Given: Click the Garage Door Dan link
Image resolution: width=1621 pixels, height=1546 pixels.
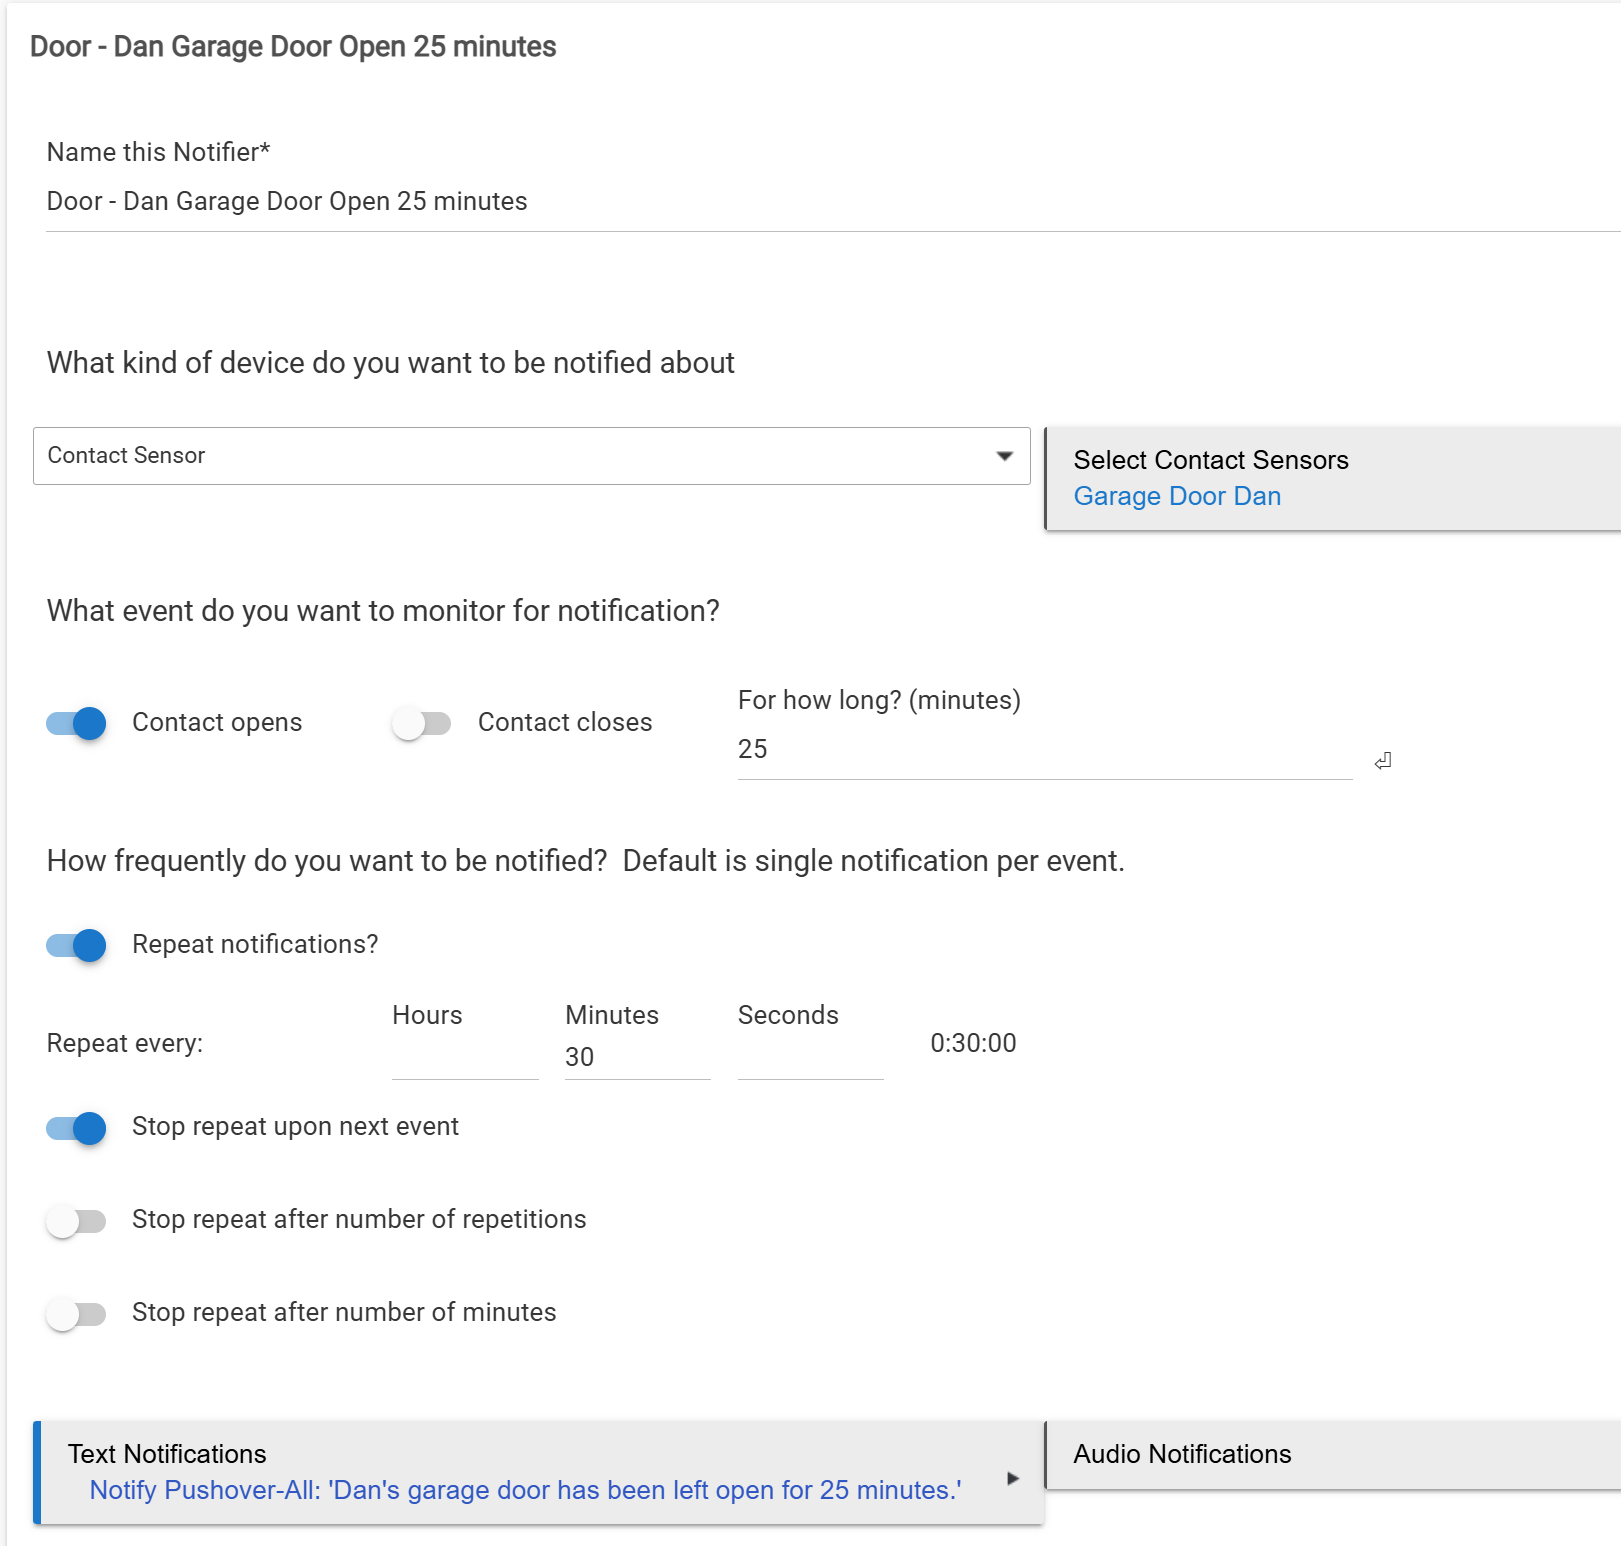Looking at the screenshot, I should pos(1177,497).
